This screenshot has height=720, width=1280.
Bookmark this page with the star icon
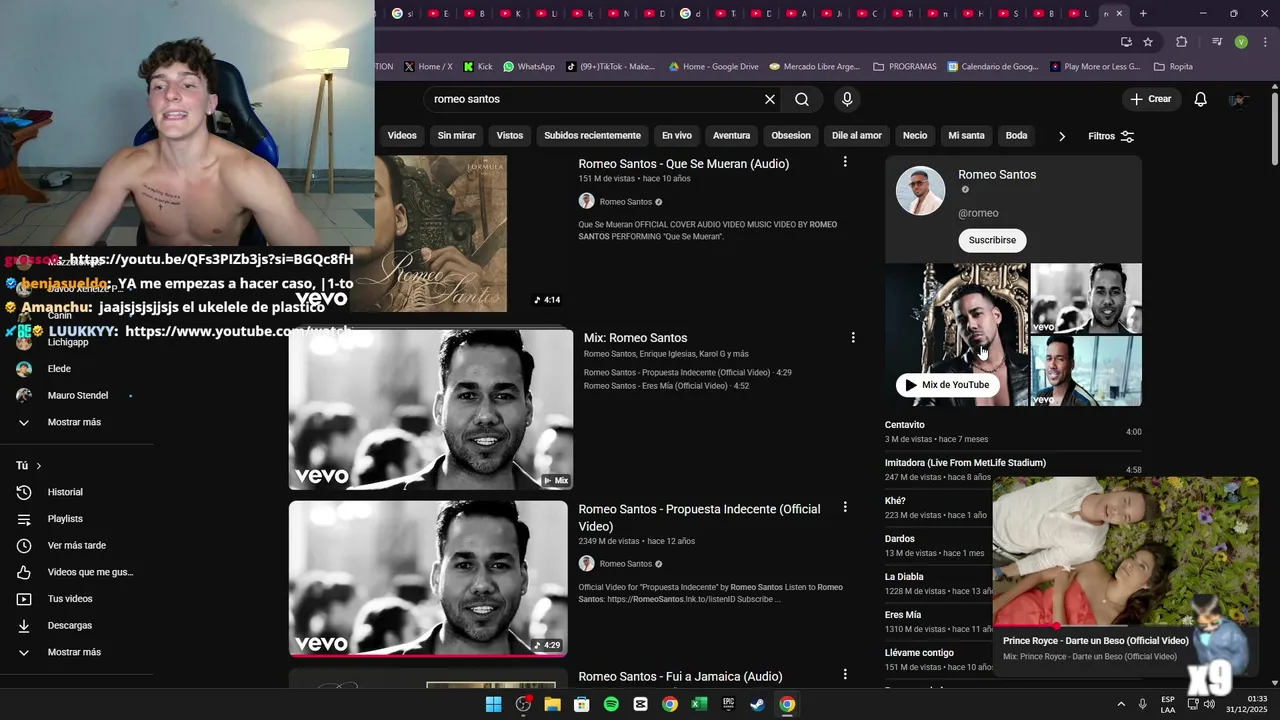click(x=1148, y=42)
